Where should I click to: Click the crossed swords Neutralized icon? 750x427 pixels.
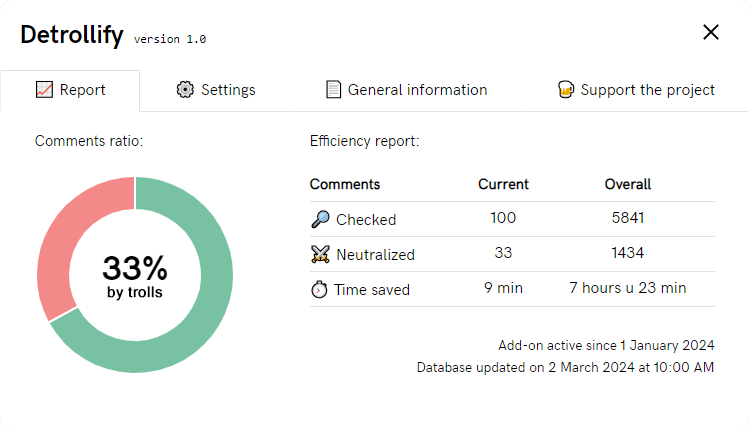click(320, 254)
